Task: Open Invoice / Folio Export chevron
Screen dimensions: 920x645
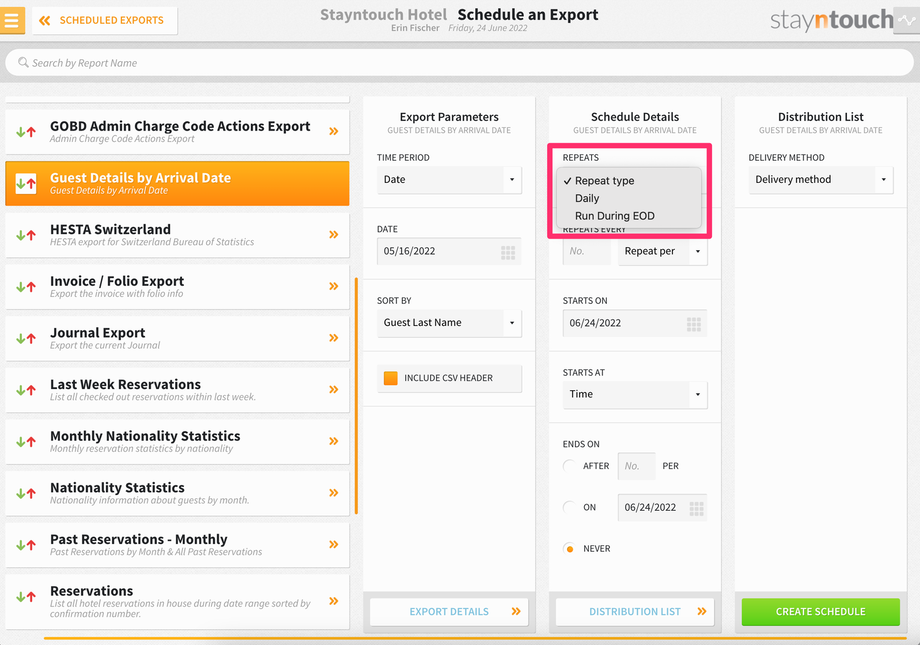Action: point(334,286)
